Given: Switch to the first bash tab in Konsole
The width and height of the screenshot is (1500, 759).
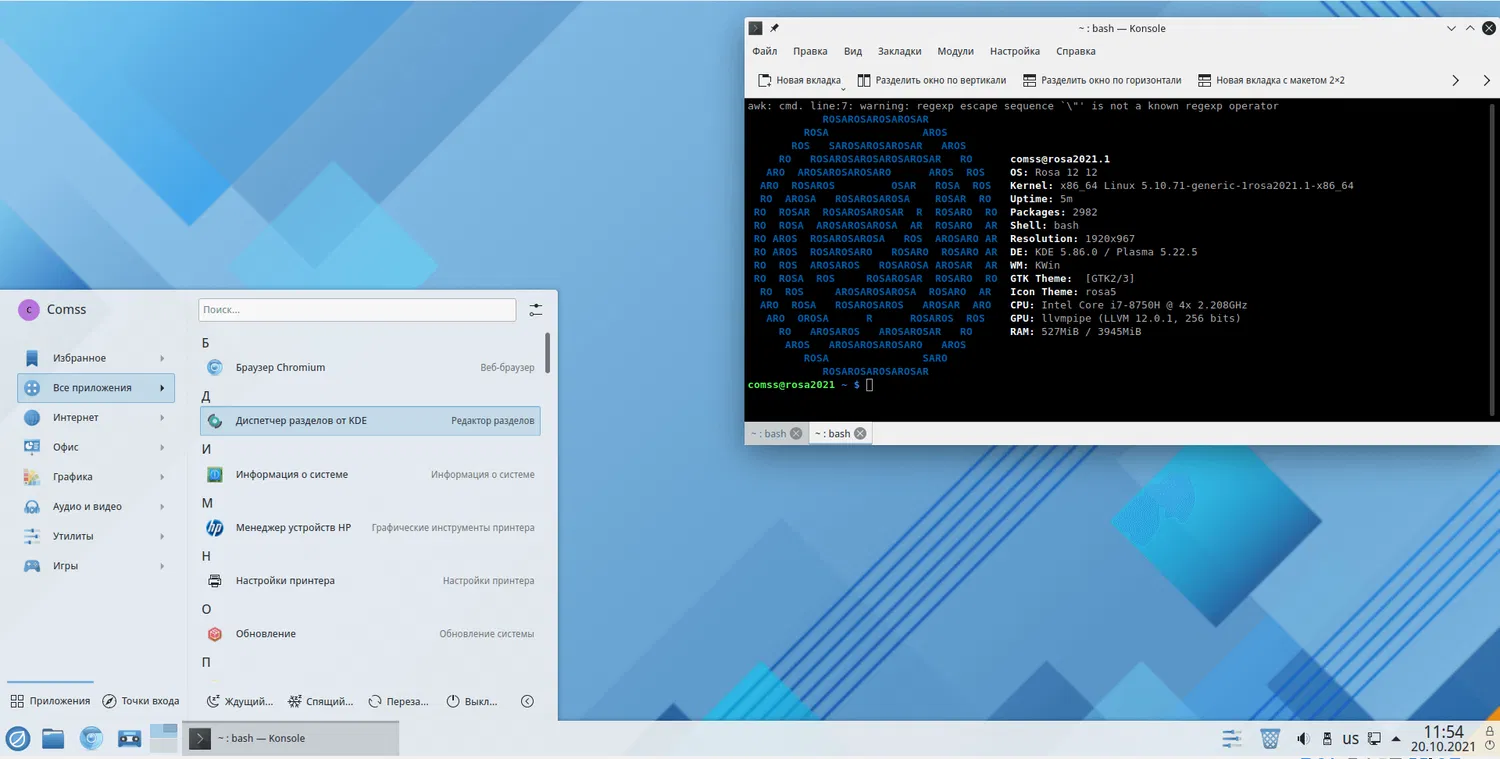Looking at the screenshot, I should tap(769, 434).
